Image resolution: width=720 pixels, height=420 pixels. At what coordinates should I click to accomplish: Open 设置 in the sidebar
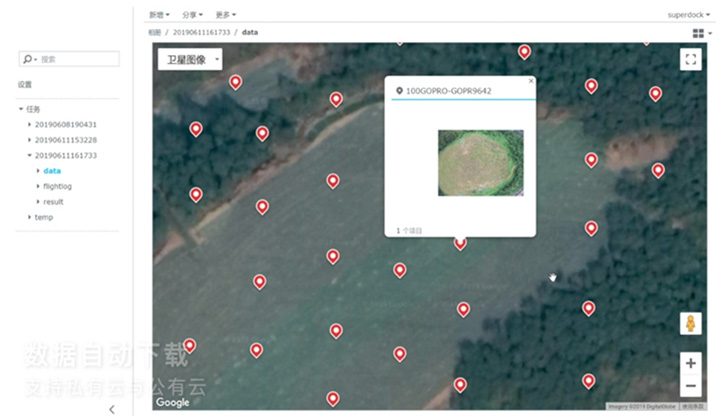click(25, 84)
